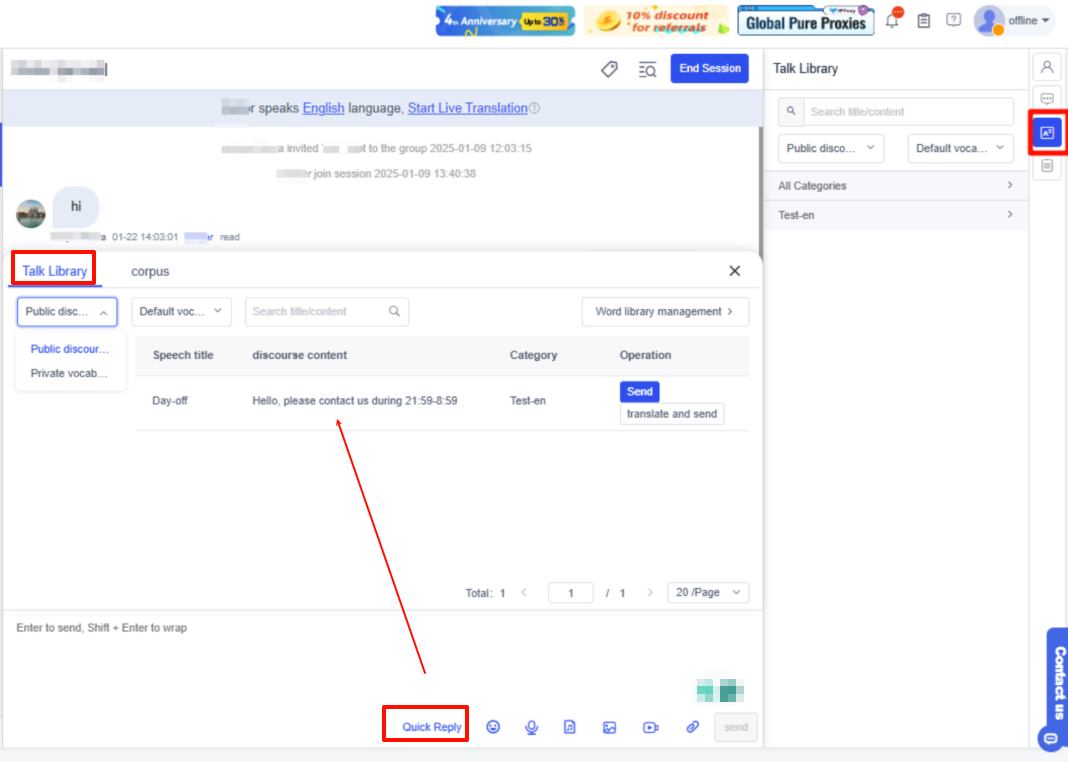The height and width of the screenshot is (762, 1068).
Task: Click Start Live Translation link
Action: pos(467,108)
